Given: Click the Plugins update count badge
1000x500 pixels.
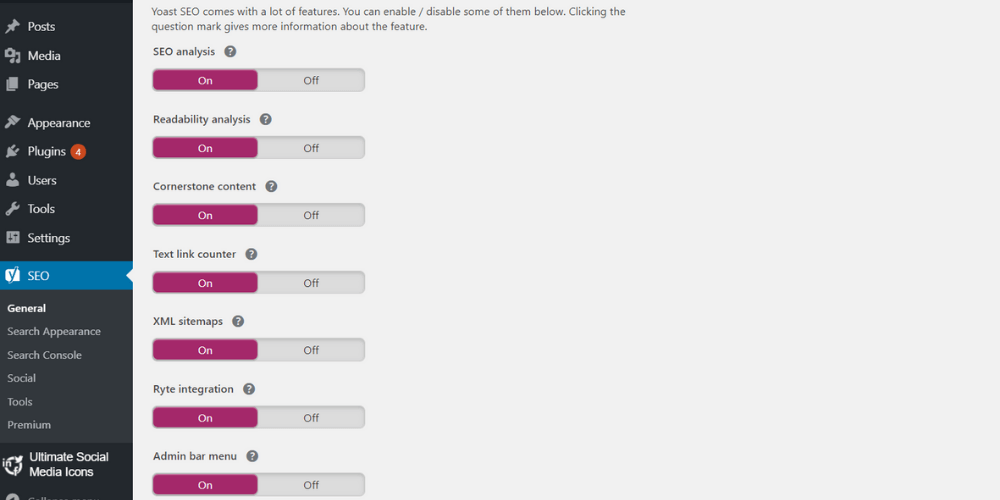Looking at the screenshot, I should point(78,152).
